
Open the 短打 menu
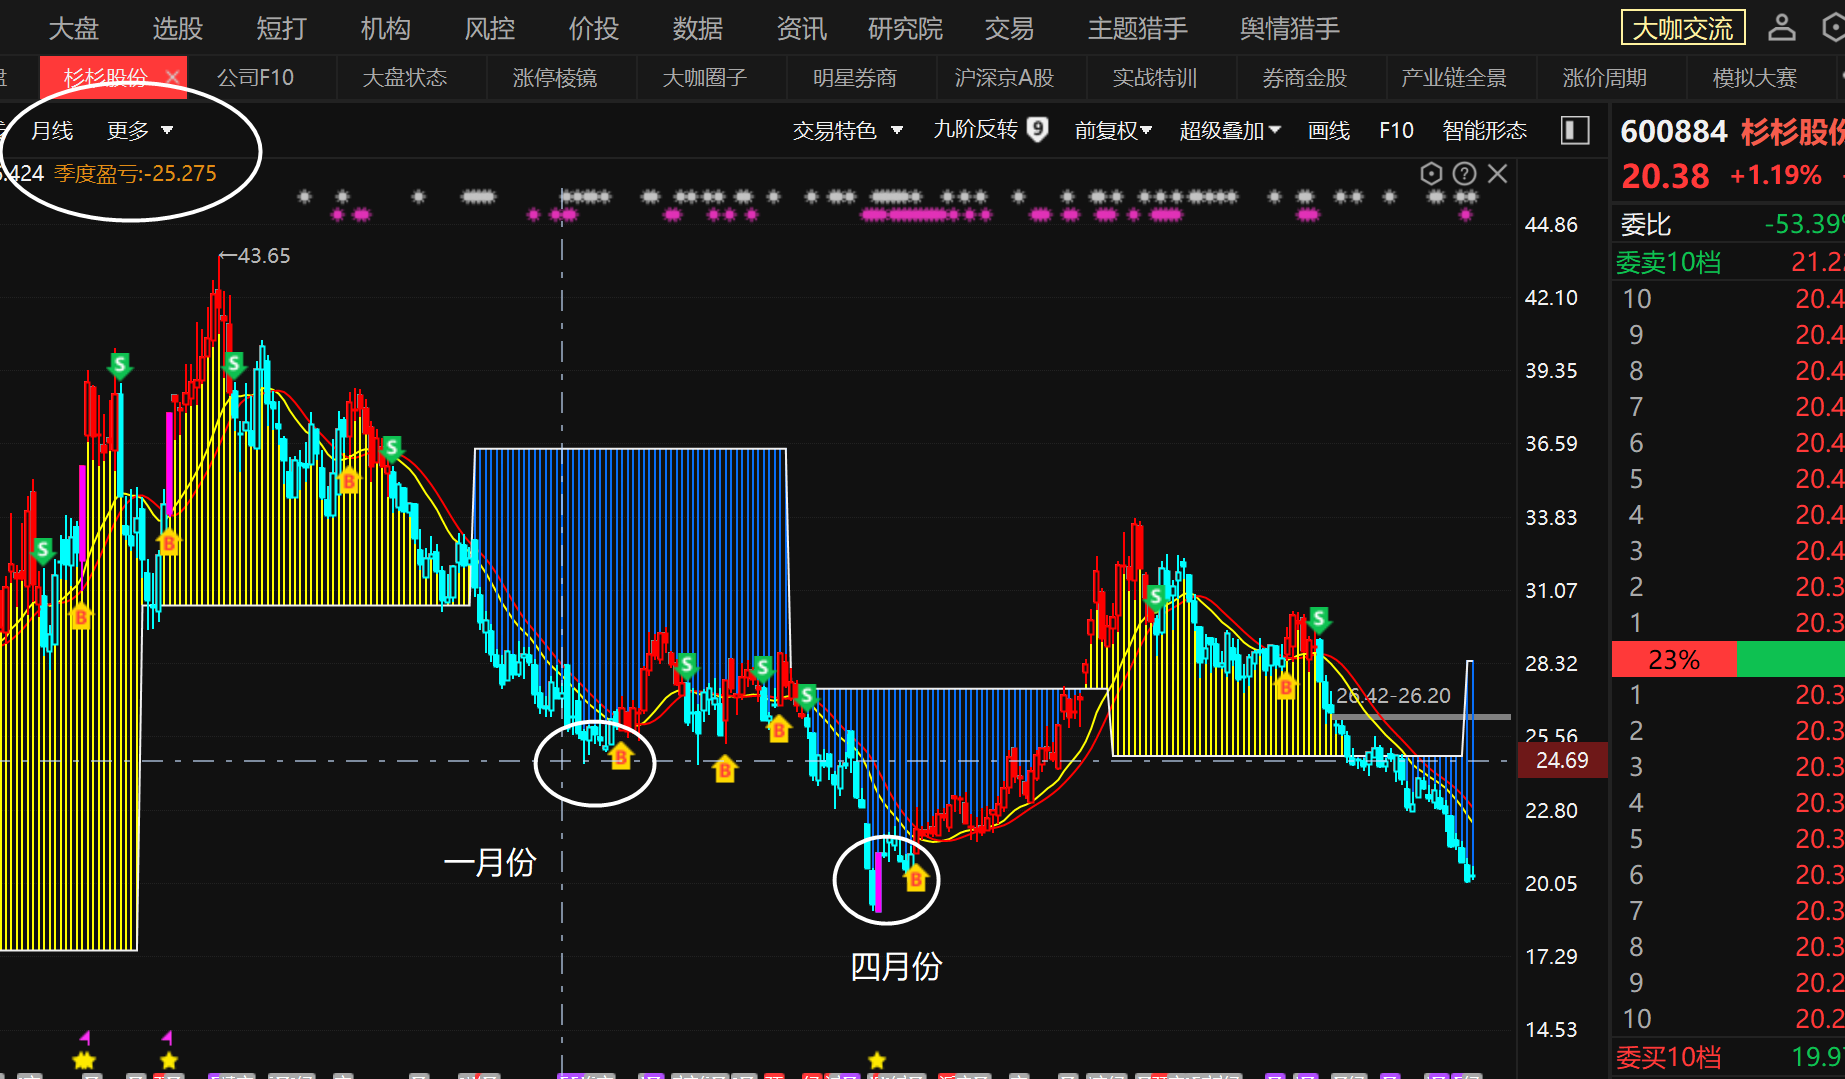282,28
